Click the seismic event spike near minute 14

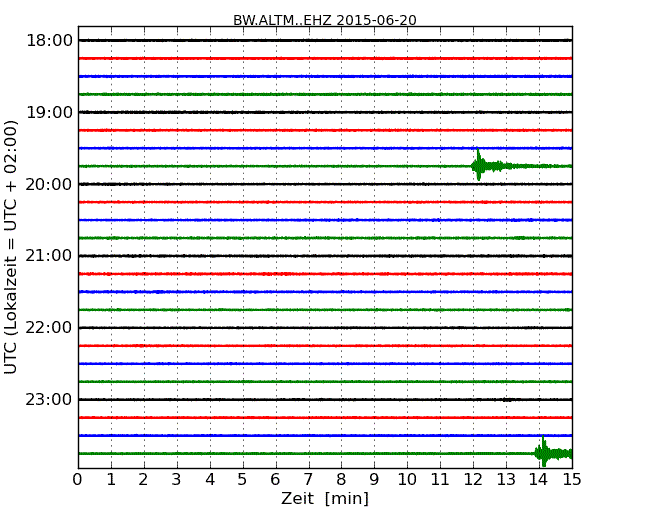pyautogui.click(x=544, y=452)
